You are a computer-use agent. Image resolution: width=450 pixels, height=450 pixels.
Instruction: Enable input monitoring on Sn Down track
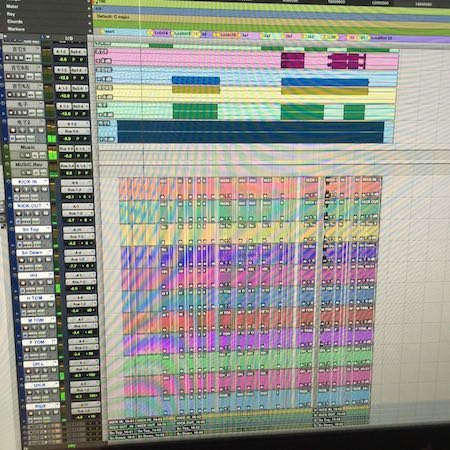(x=30, y=260)
